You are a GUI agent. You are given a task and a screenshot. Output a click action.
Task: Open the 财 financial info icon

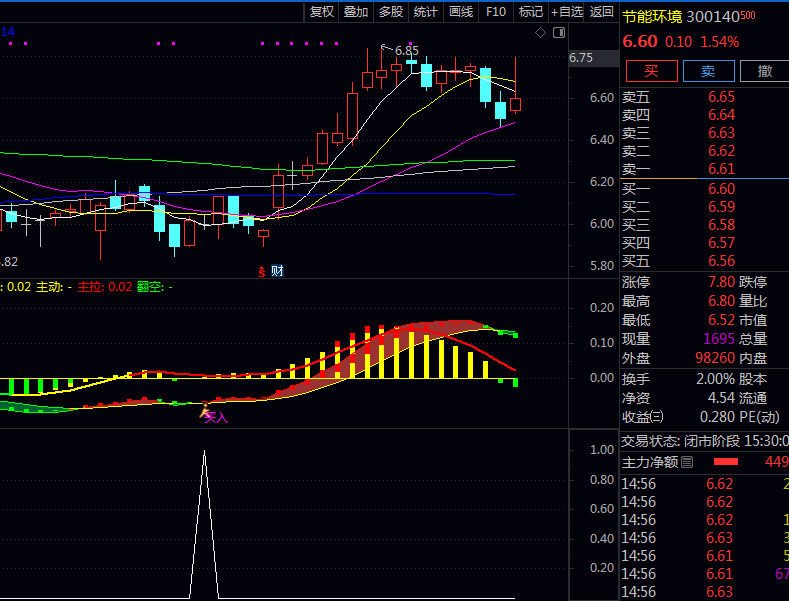[276, 270]
